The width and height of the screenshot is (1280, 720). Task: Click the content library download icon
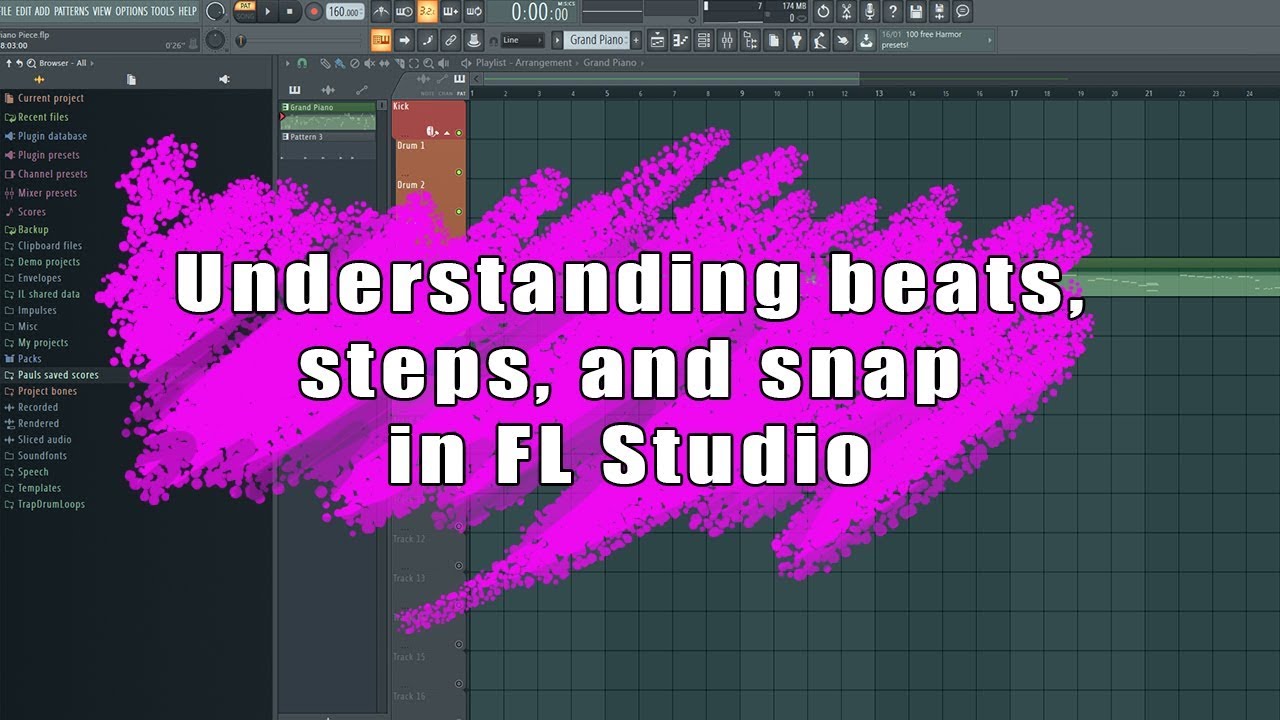tap(865, 40)
